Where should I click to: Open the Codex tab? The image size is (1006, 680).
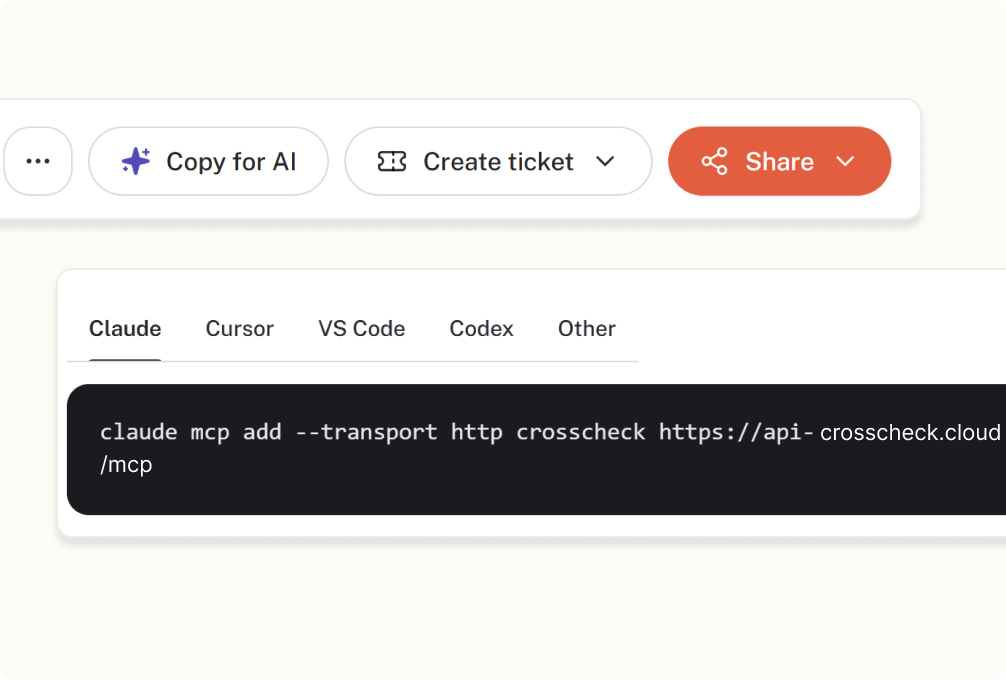click(x=481, y=328)
